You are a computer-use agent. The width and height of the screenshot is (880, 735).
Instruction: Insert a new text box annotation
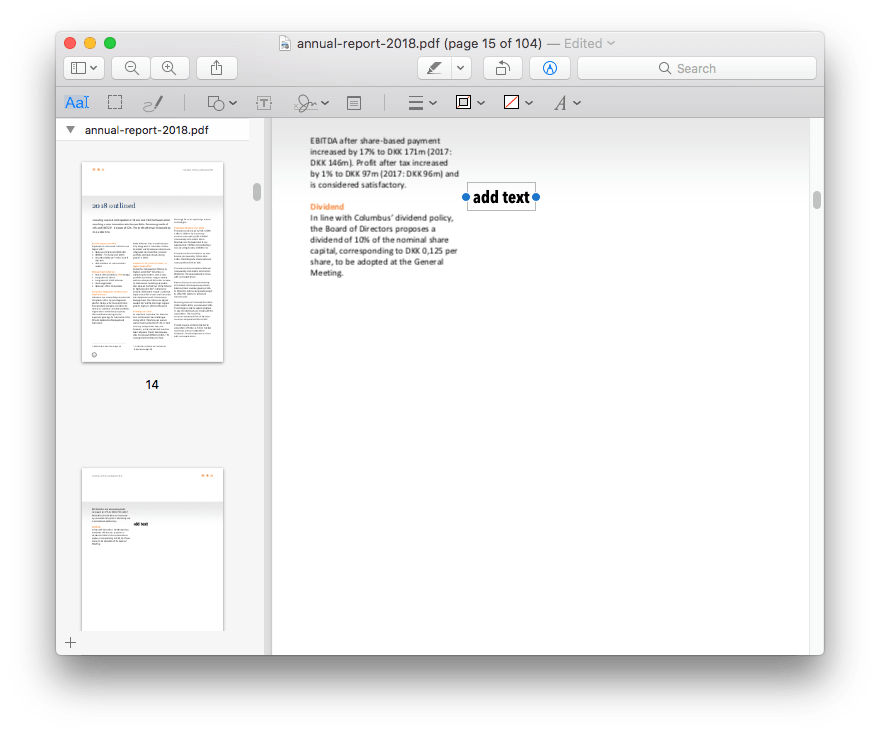[x=264, y=103]
